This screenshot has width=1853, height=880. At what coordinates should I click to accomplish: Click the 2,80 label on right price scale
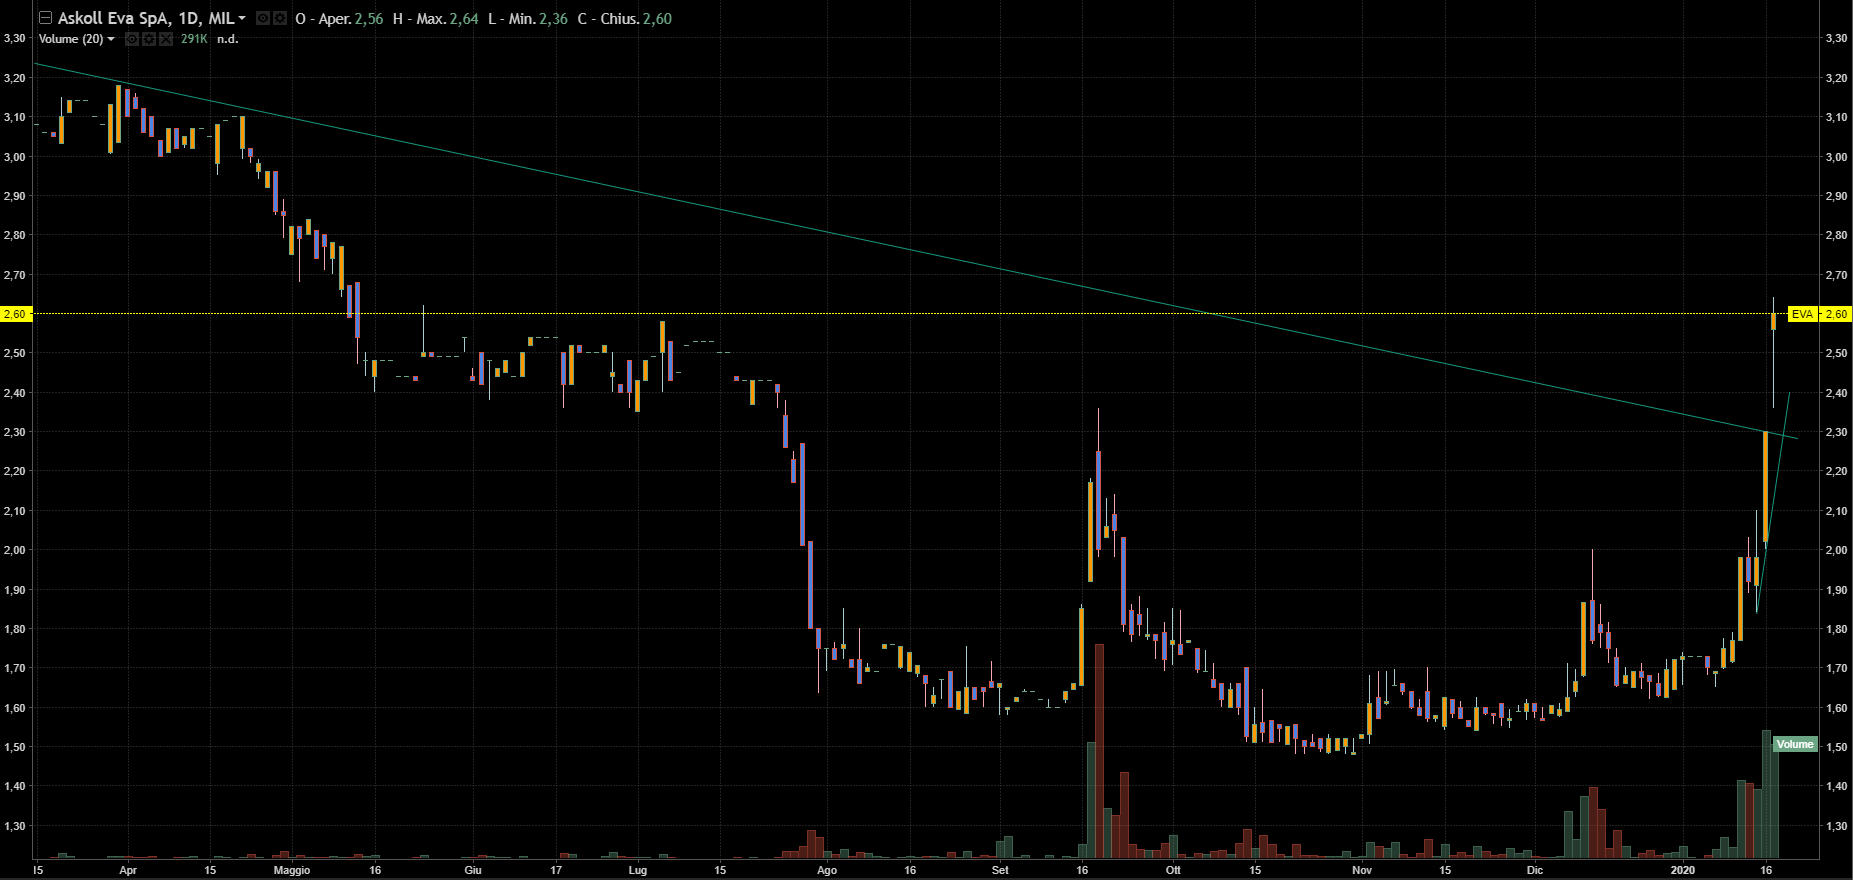1836,235
